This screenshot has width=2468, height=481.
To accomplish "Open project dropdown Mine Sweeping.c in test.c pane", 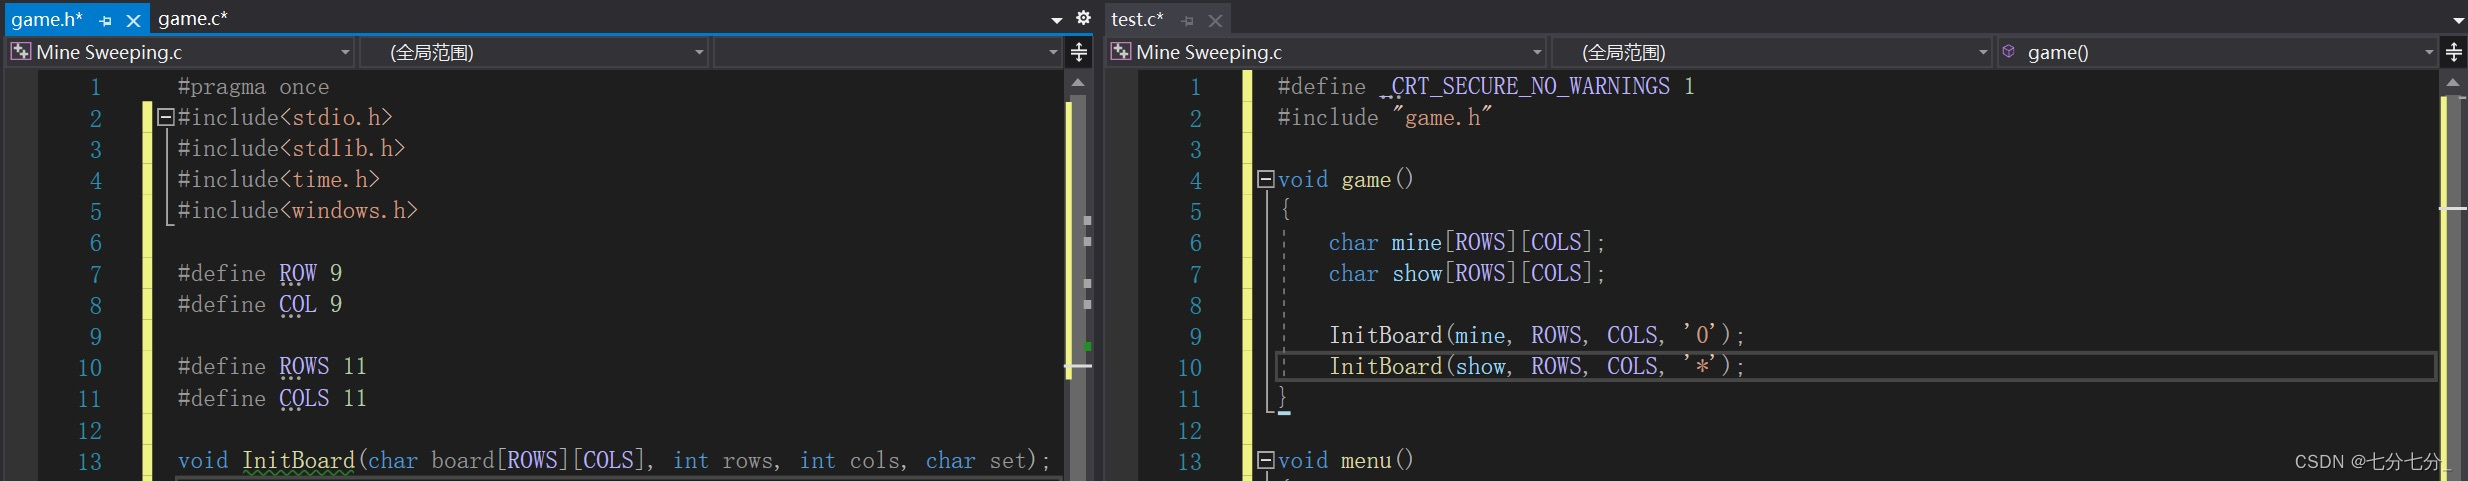I will 1327,52.
